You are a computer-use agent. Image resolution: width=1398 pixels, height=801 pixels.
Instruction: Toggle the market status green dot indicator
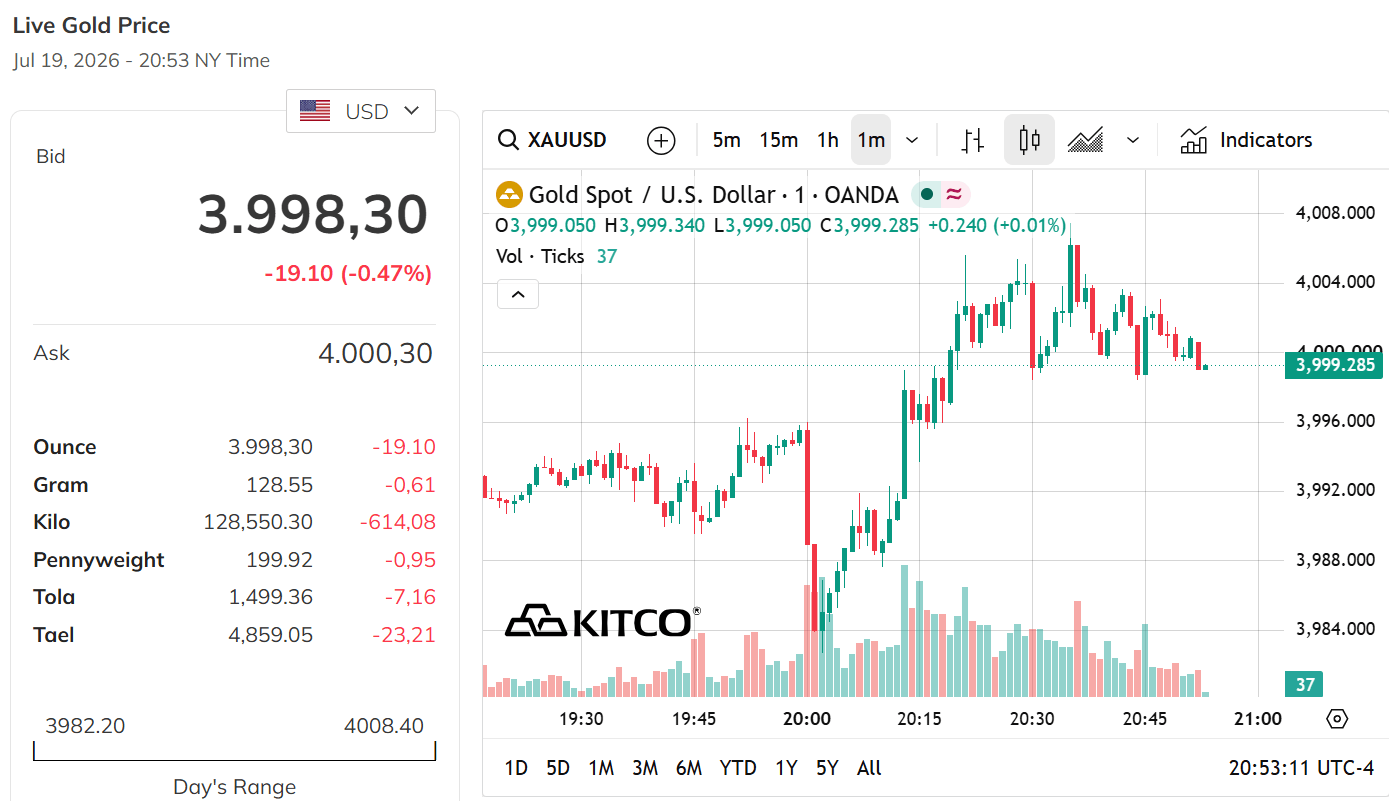(x=926, y=195)
